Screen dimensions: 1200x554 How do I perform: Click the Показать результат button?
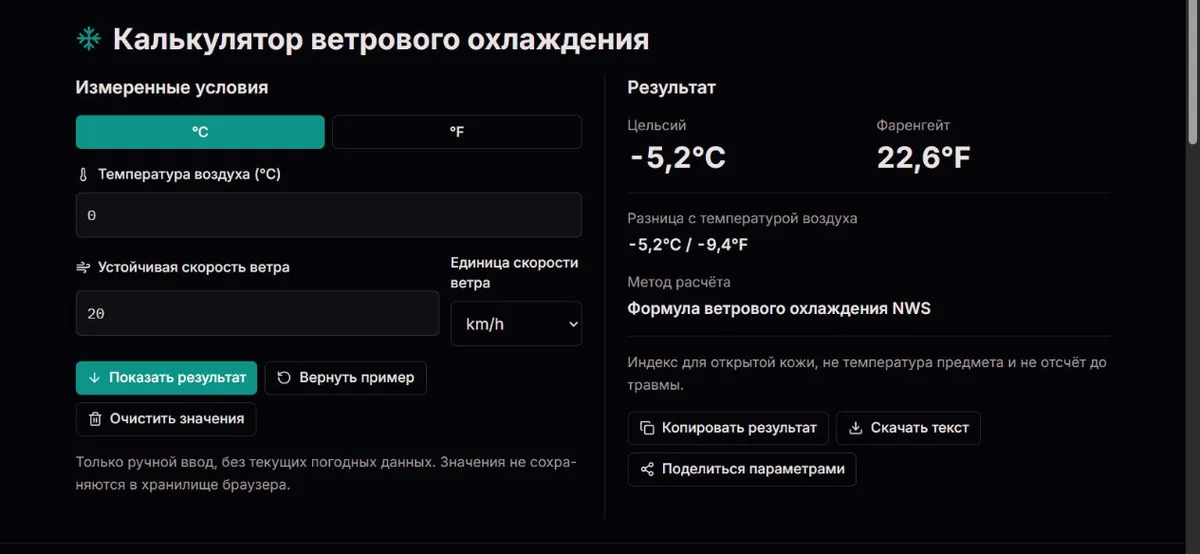pos(166,378)
